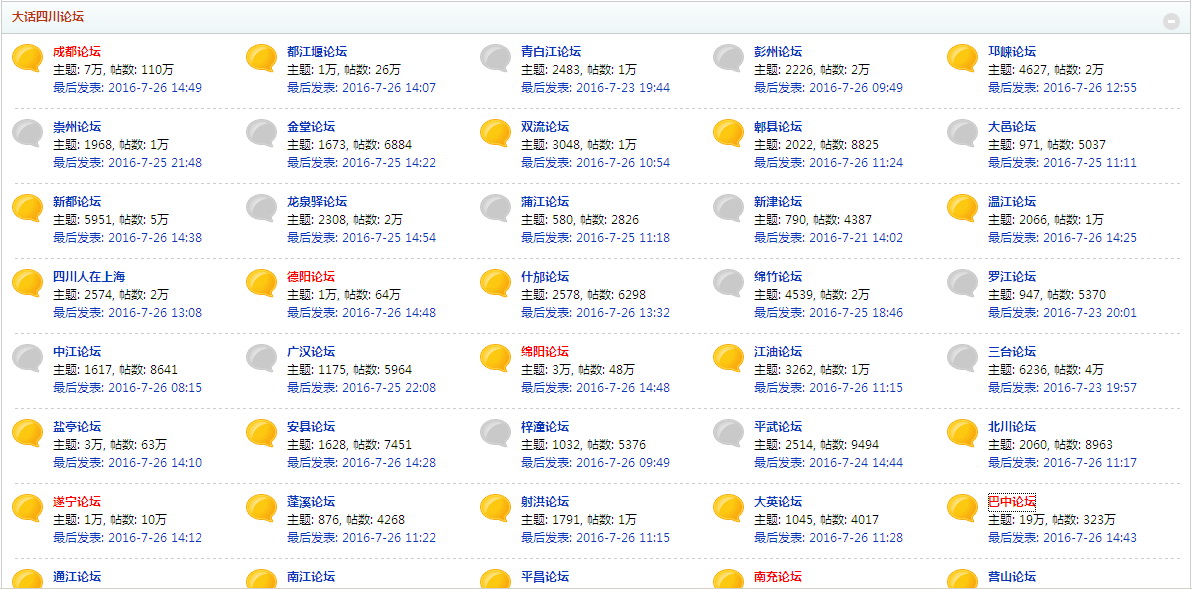Click the text "主题: 19万, 帖数: 323万"
This screenshot has width=1192, height=589.
click(x=1052, y=520)
